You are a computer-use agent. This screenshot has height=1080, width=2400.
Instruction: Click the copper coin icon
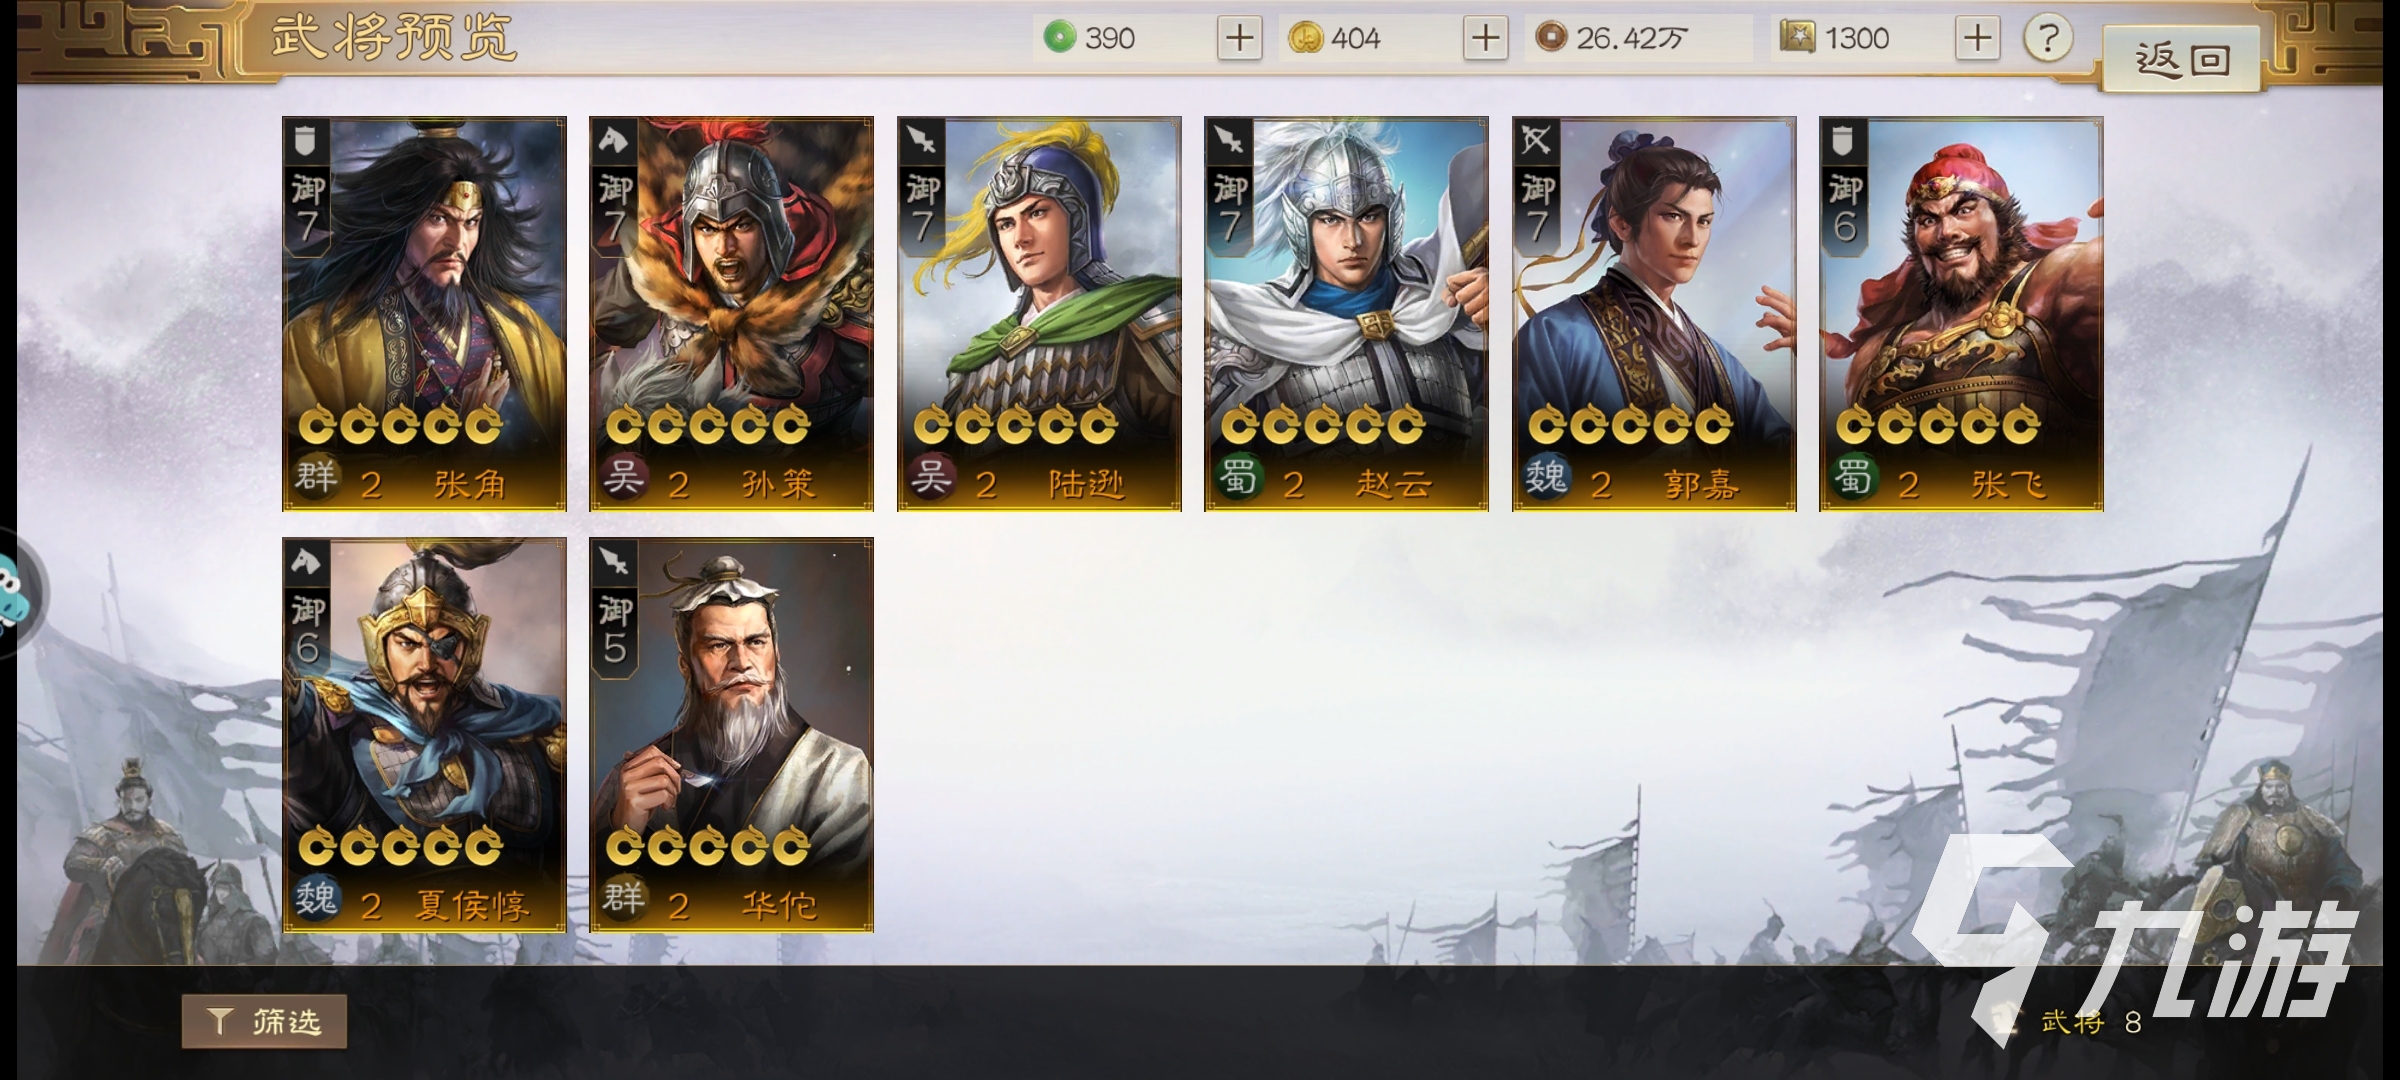coord(1551,38)
